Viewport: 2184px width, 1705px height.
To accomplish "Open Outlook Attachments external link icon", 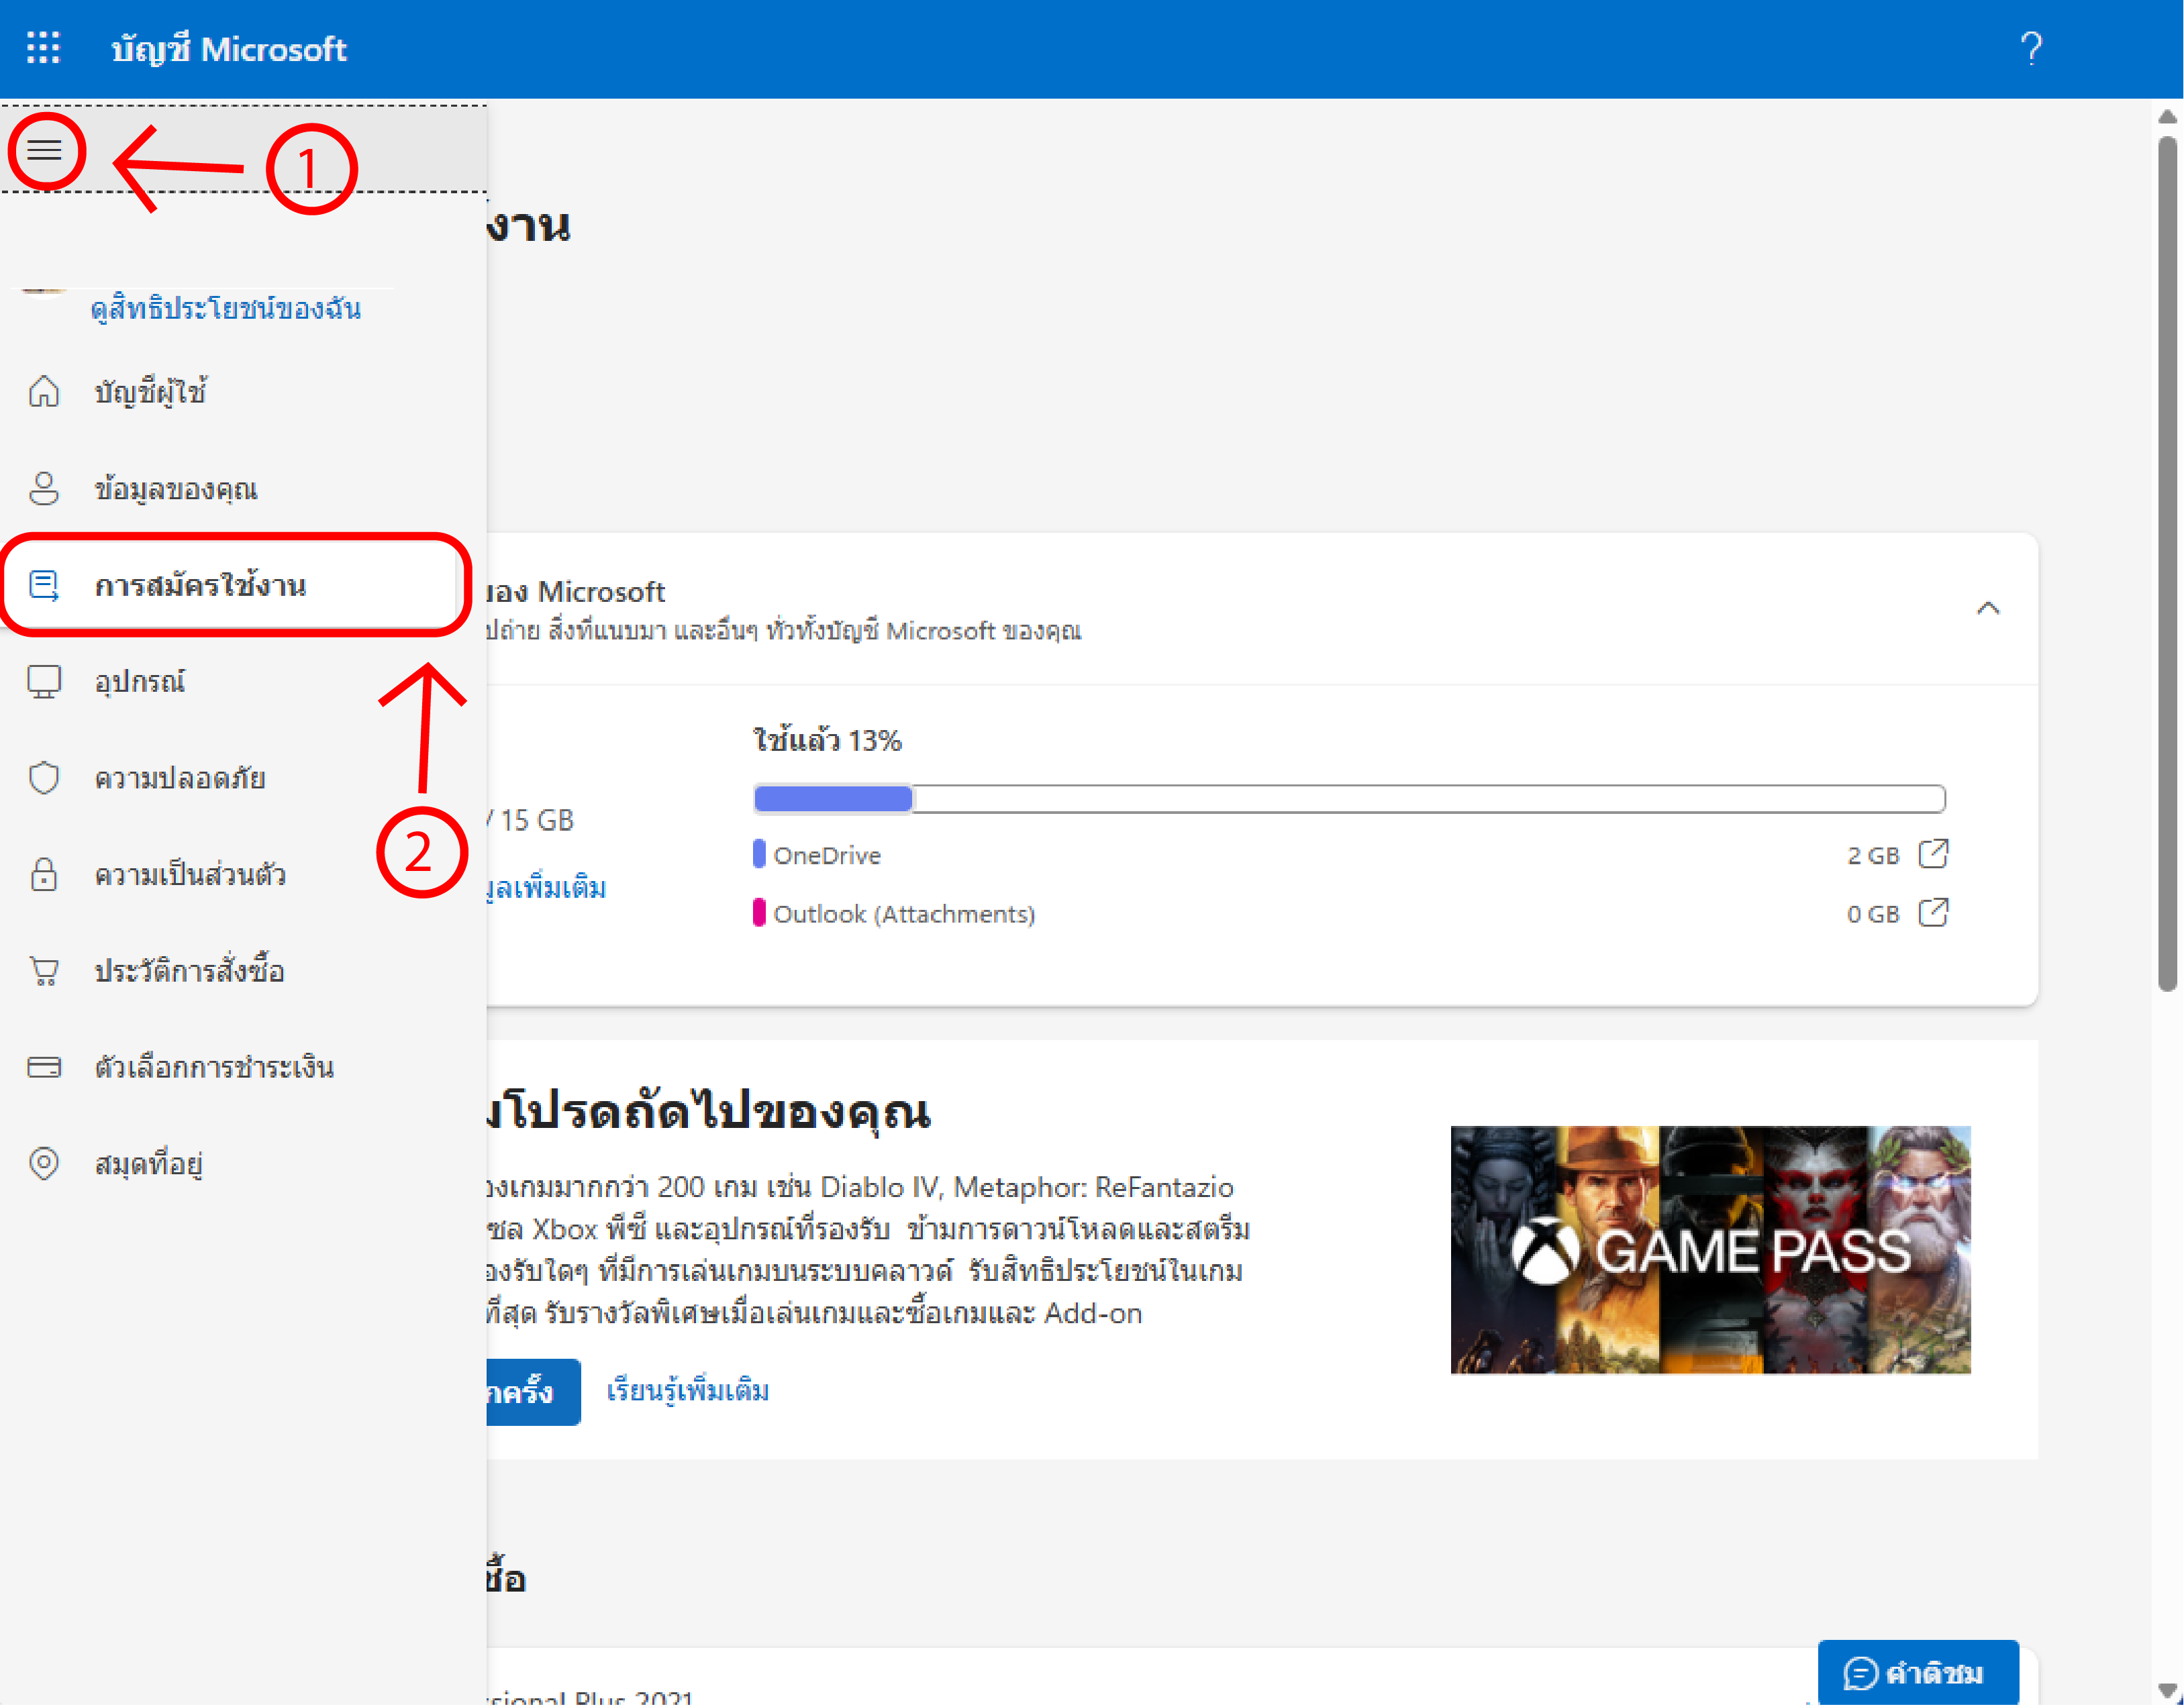I will 1933,913.
